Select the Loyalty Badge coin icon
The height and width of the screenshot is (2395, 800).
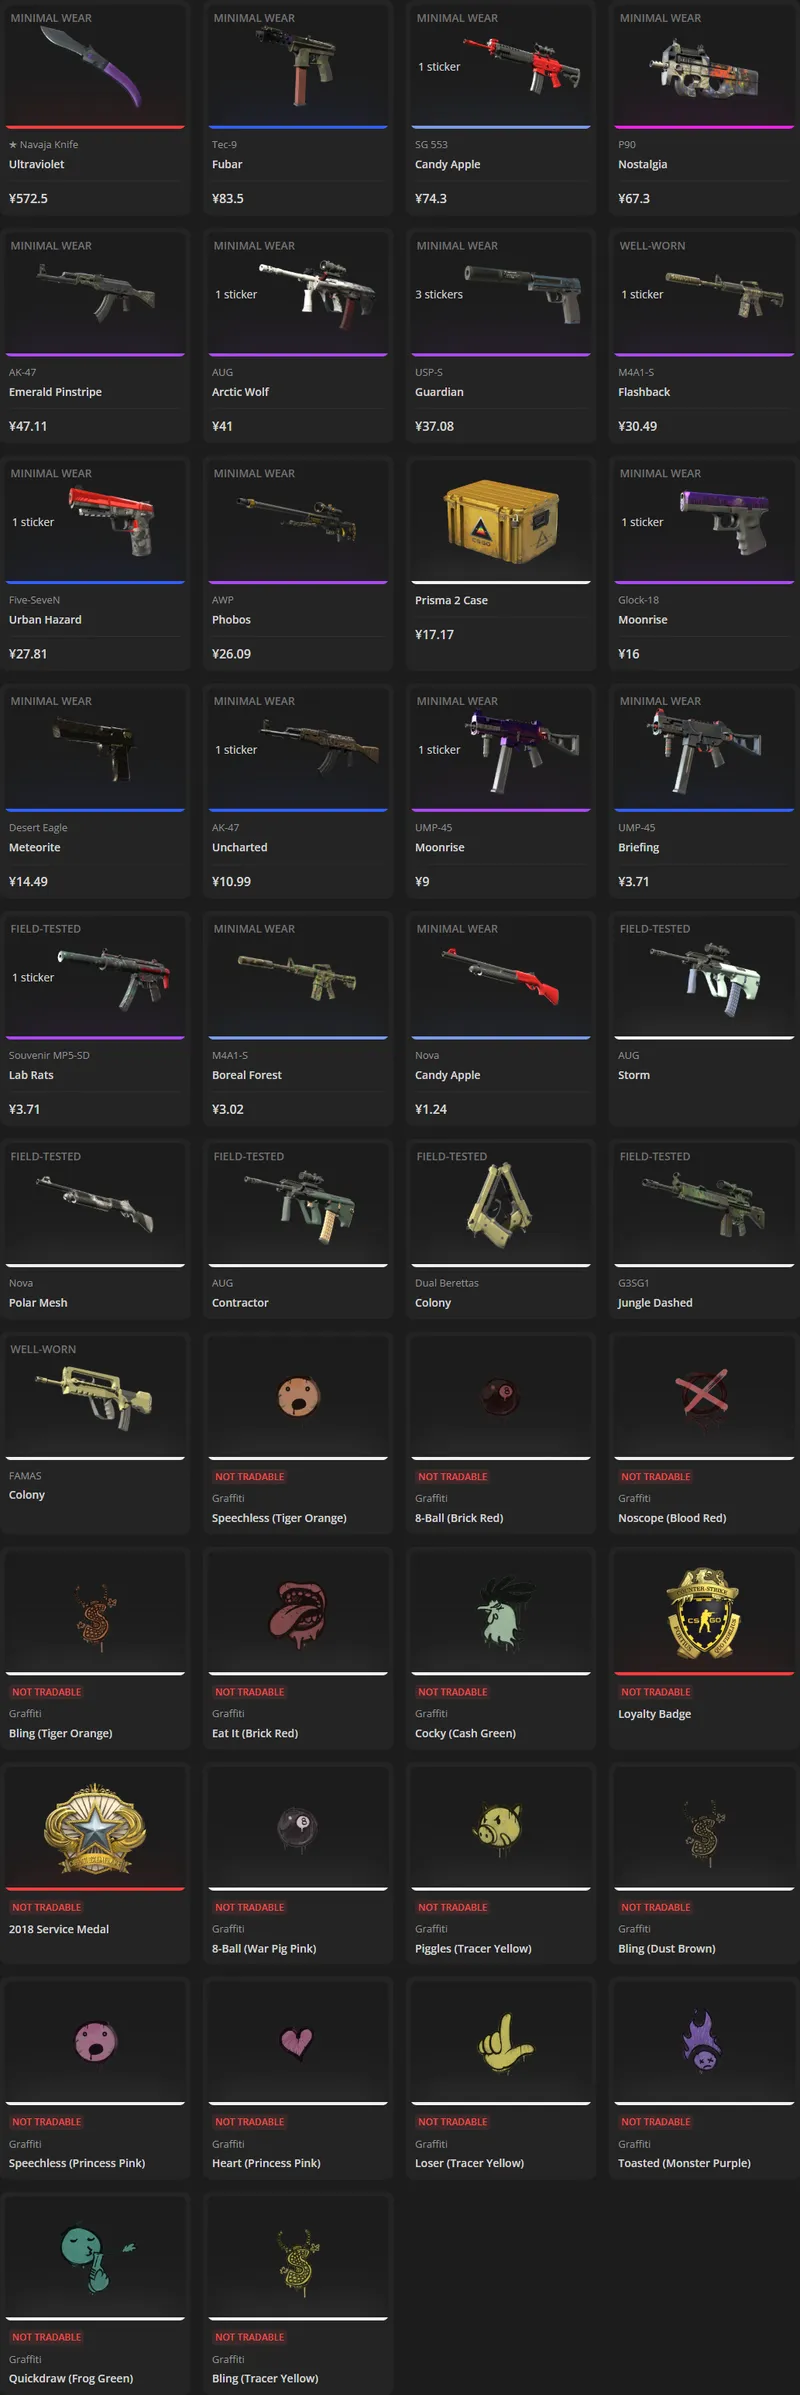703,1613
